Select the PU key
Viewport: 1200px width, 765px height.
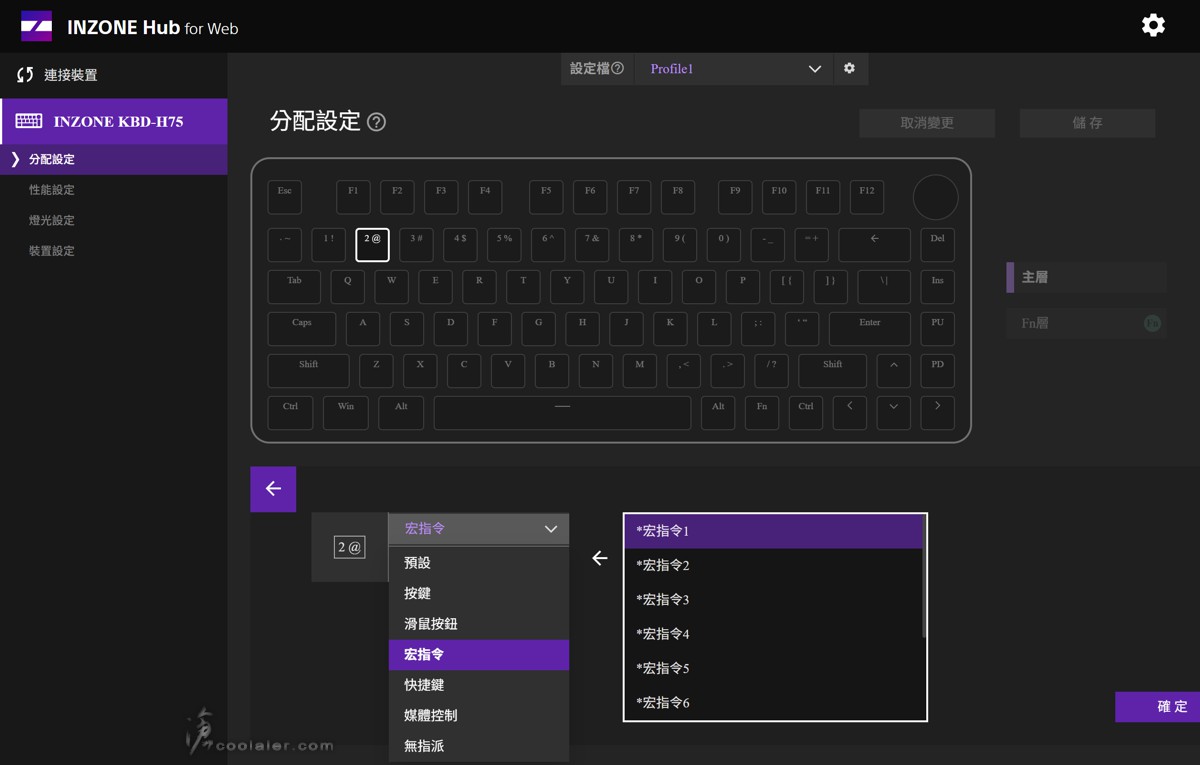[937, 328]
